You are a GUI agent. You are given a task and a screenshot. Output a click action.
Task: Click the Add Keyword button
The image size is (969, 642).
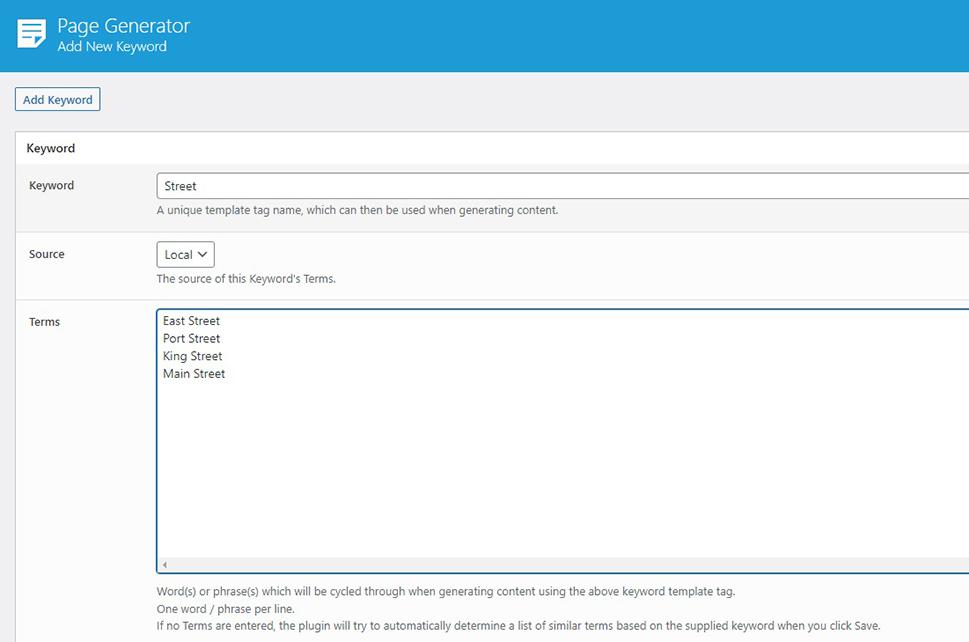[57, 99]
